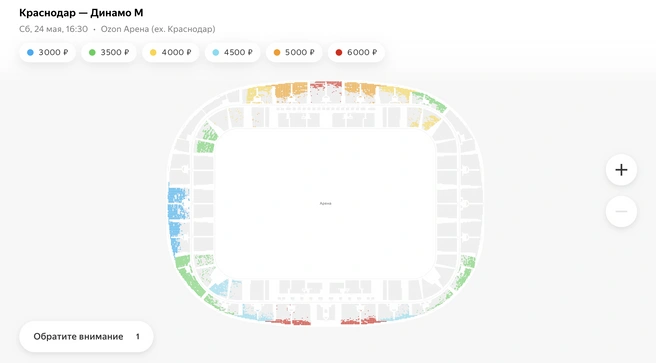This screenshot has width=656, height=363.
Task: Click the notice counter badge 1
Action: click(x=138, y=337)
